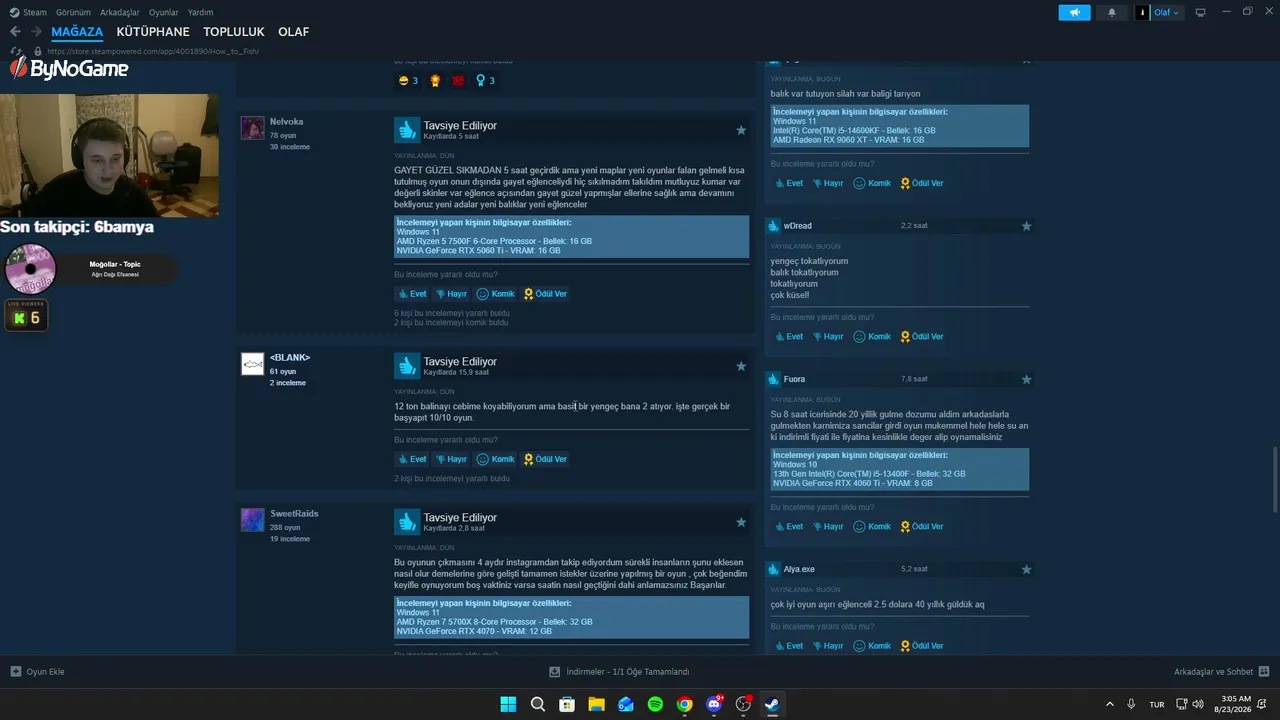Open Arkadaşlar ve Sohbet
Screen dimensions: 1280x720
click(x=1221, y=672)
